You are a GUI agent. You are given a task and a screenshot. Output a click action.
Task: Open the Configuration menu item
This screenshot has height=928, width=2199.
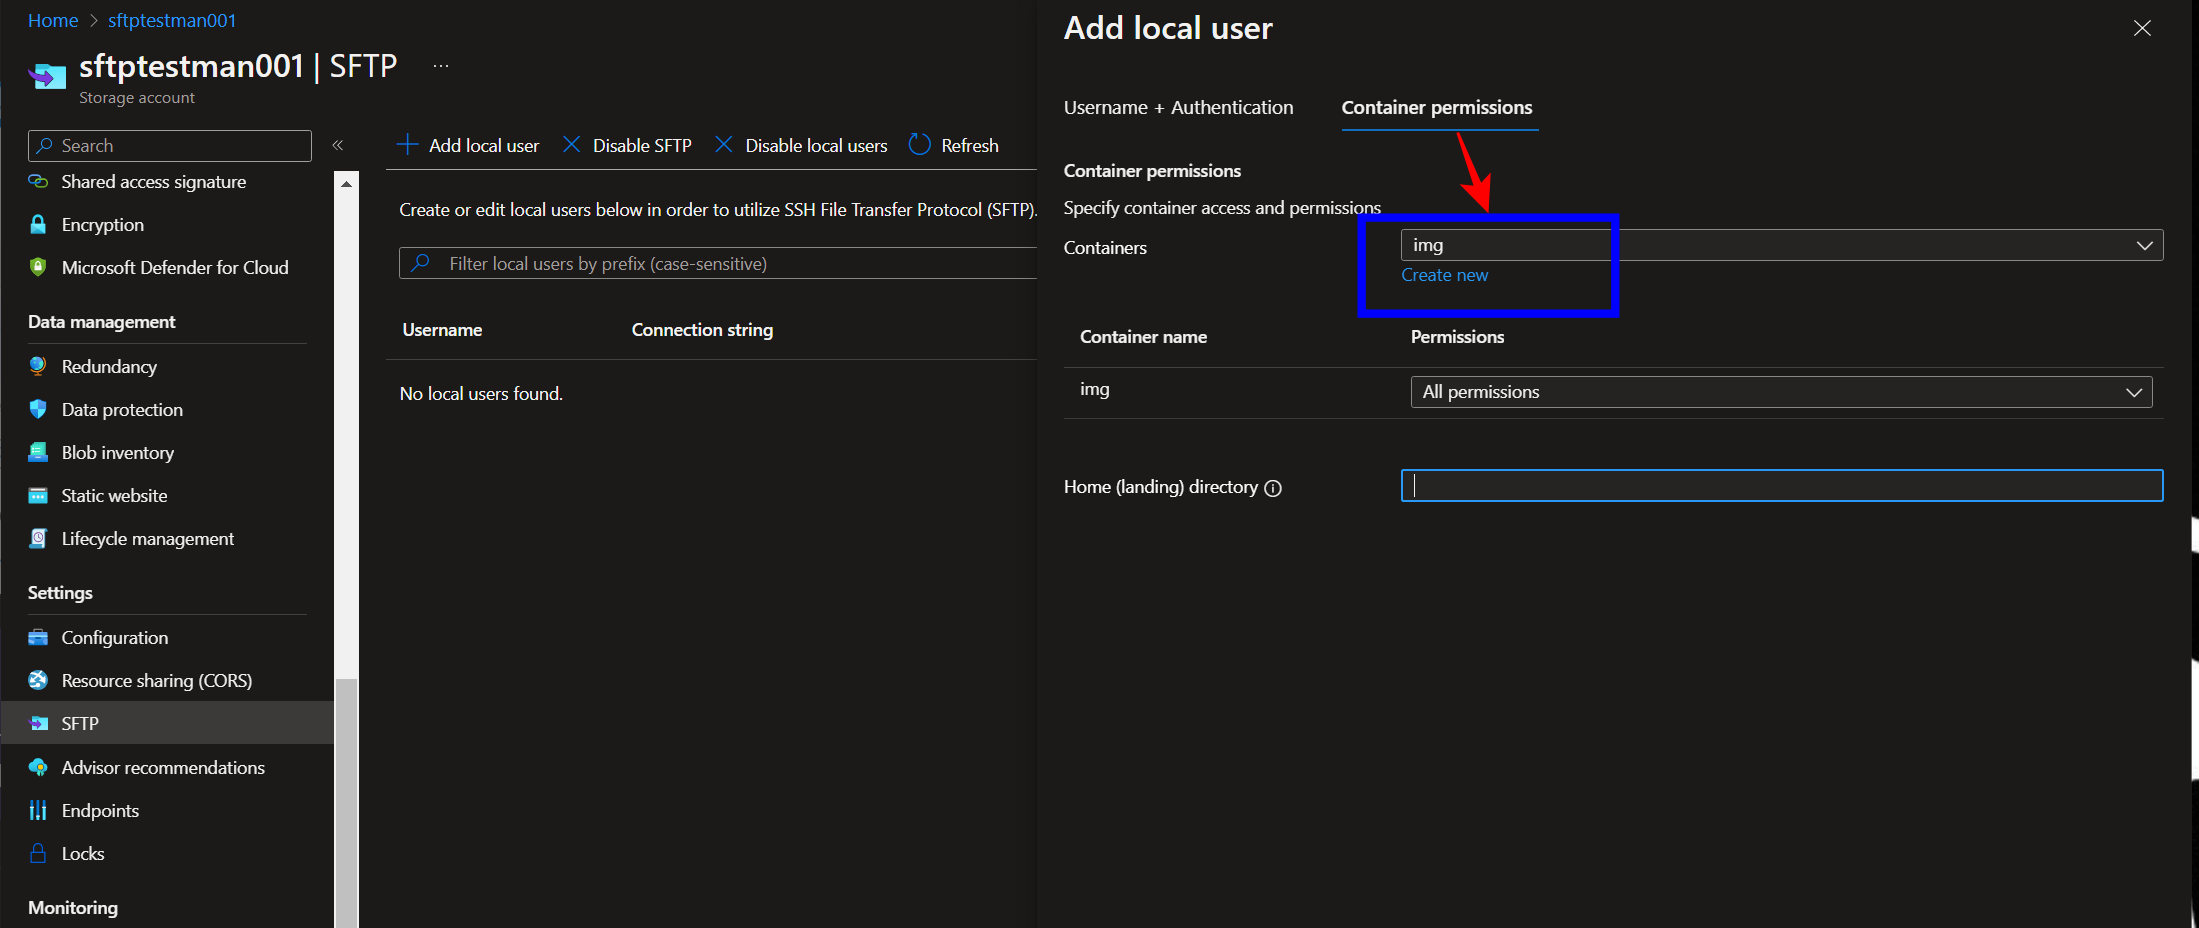click(115, 637)
